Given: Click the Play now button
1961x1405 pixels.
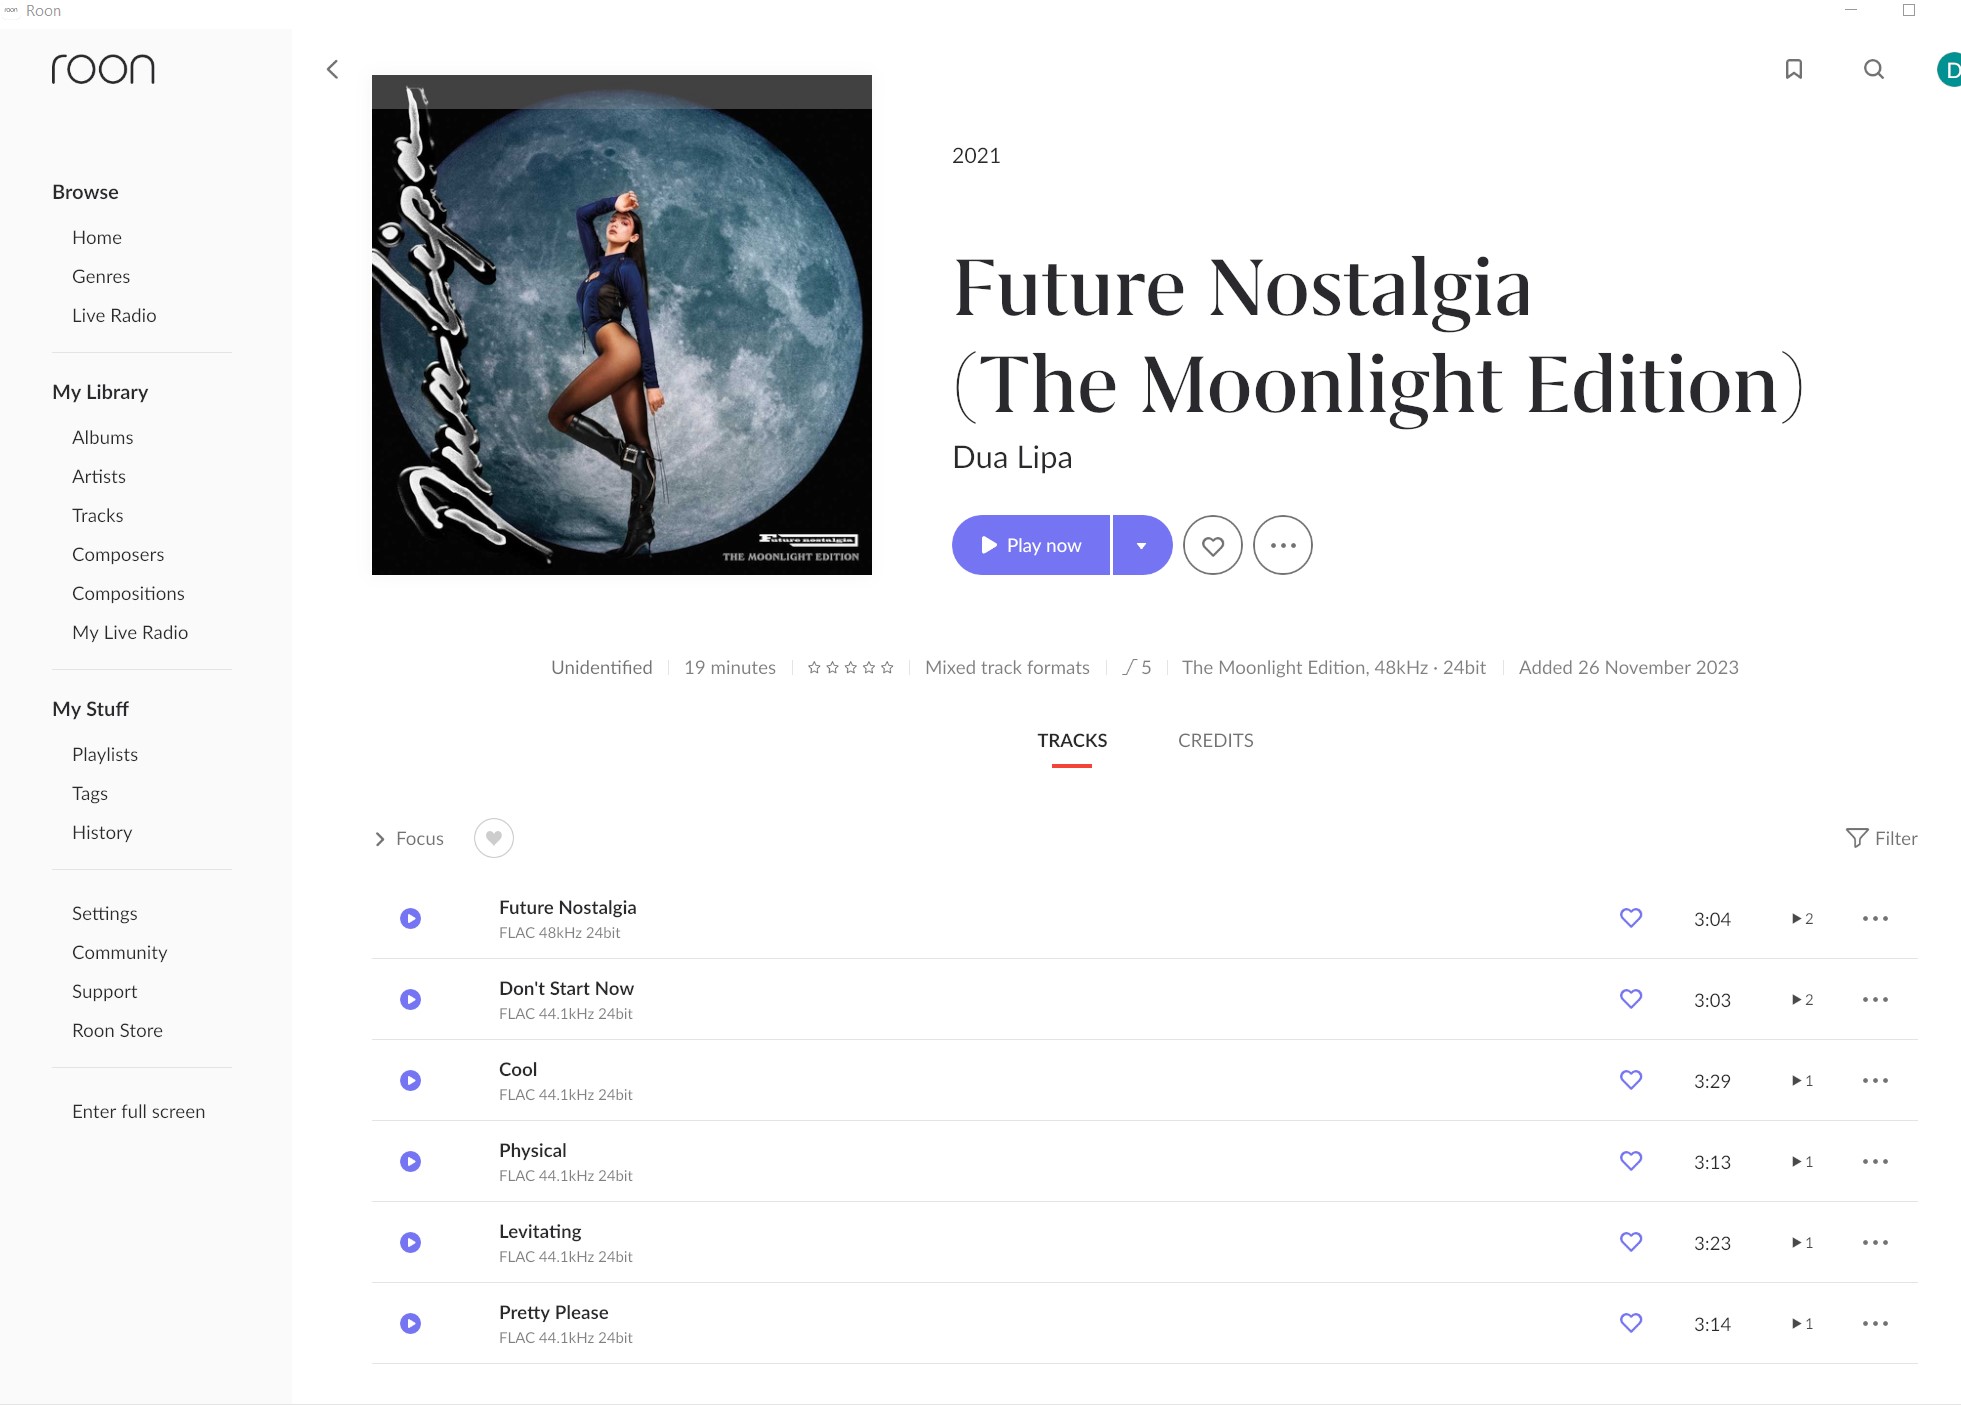Looking at the screenshot, I should click(x=1031, y=545).
